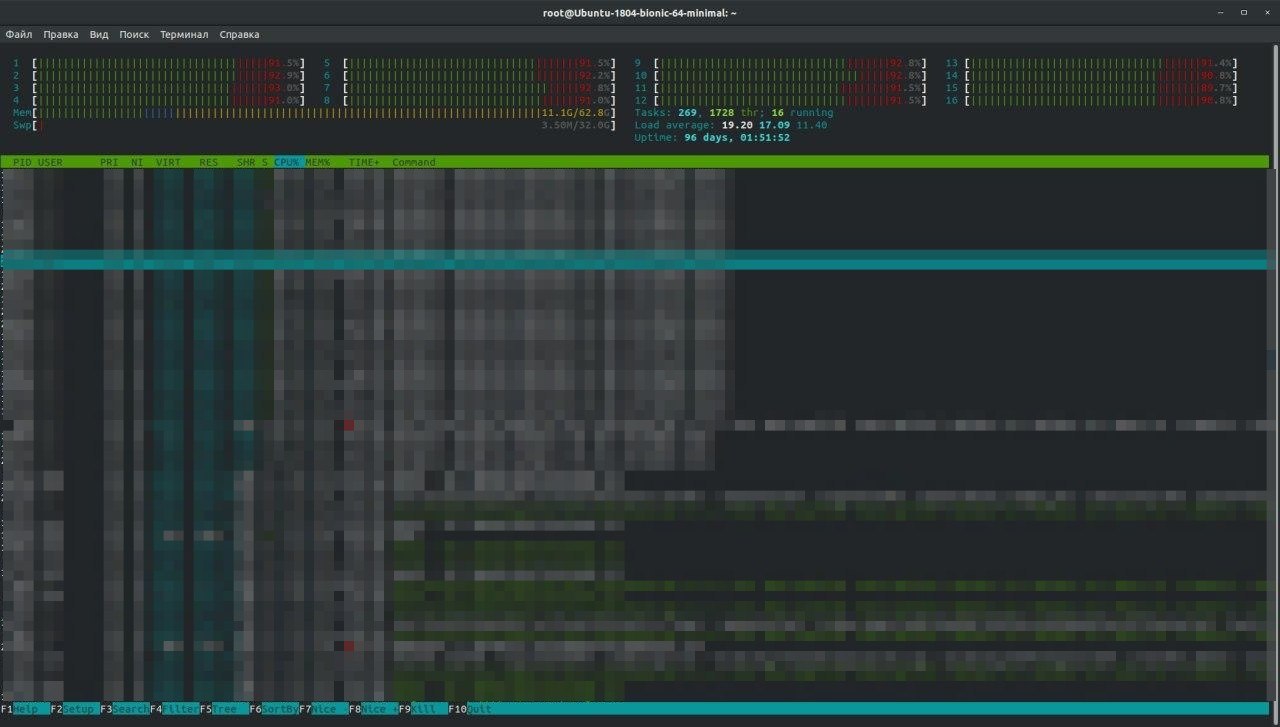Click the Mem usage meter bar
Screen dimensions: 1280x727
[315, 113]
